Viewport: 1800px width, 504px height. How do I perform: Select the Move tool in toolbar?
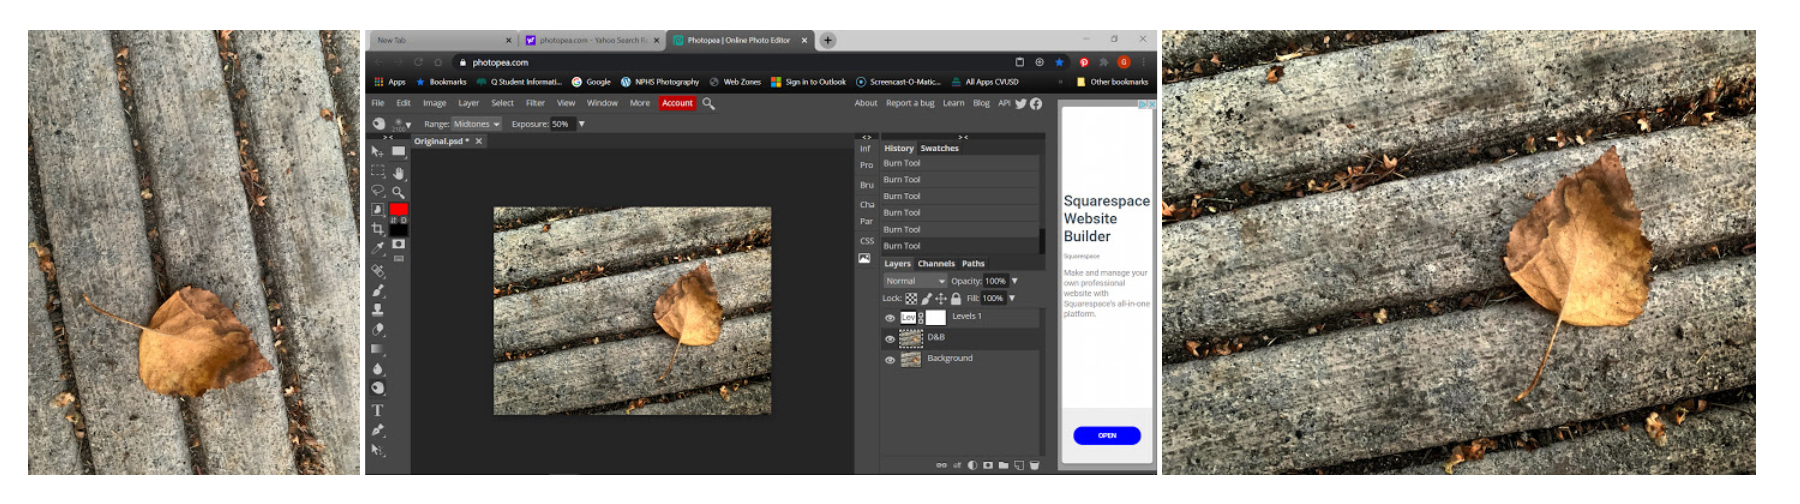point(377,151)
